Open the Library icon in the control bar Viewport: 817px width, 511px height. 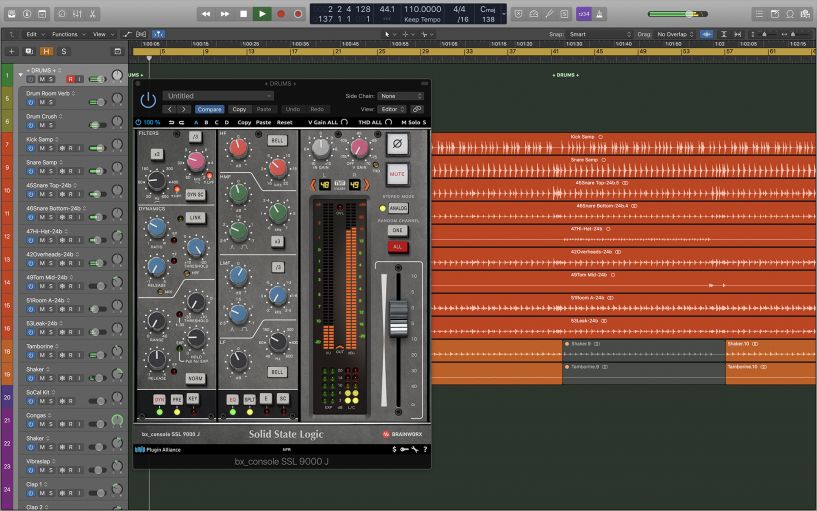click(x=11, y=14)
